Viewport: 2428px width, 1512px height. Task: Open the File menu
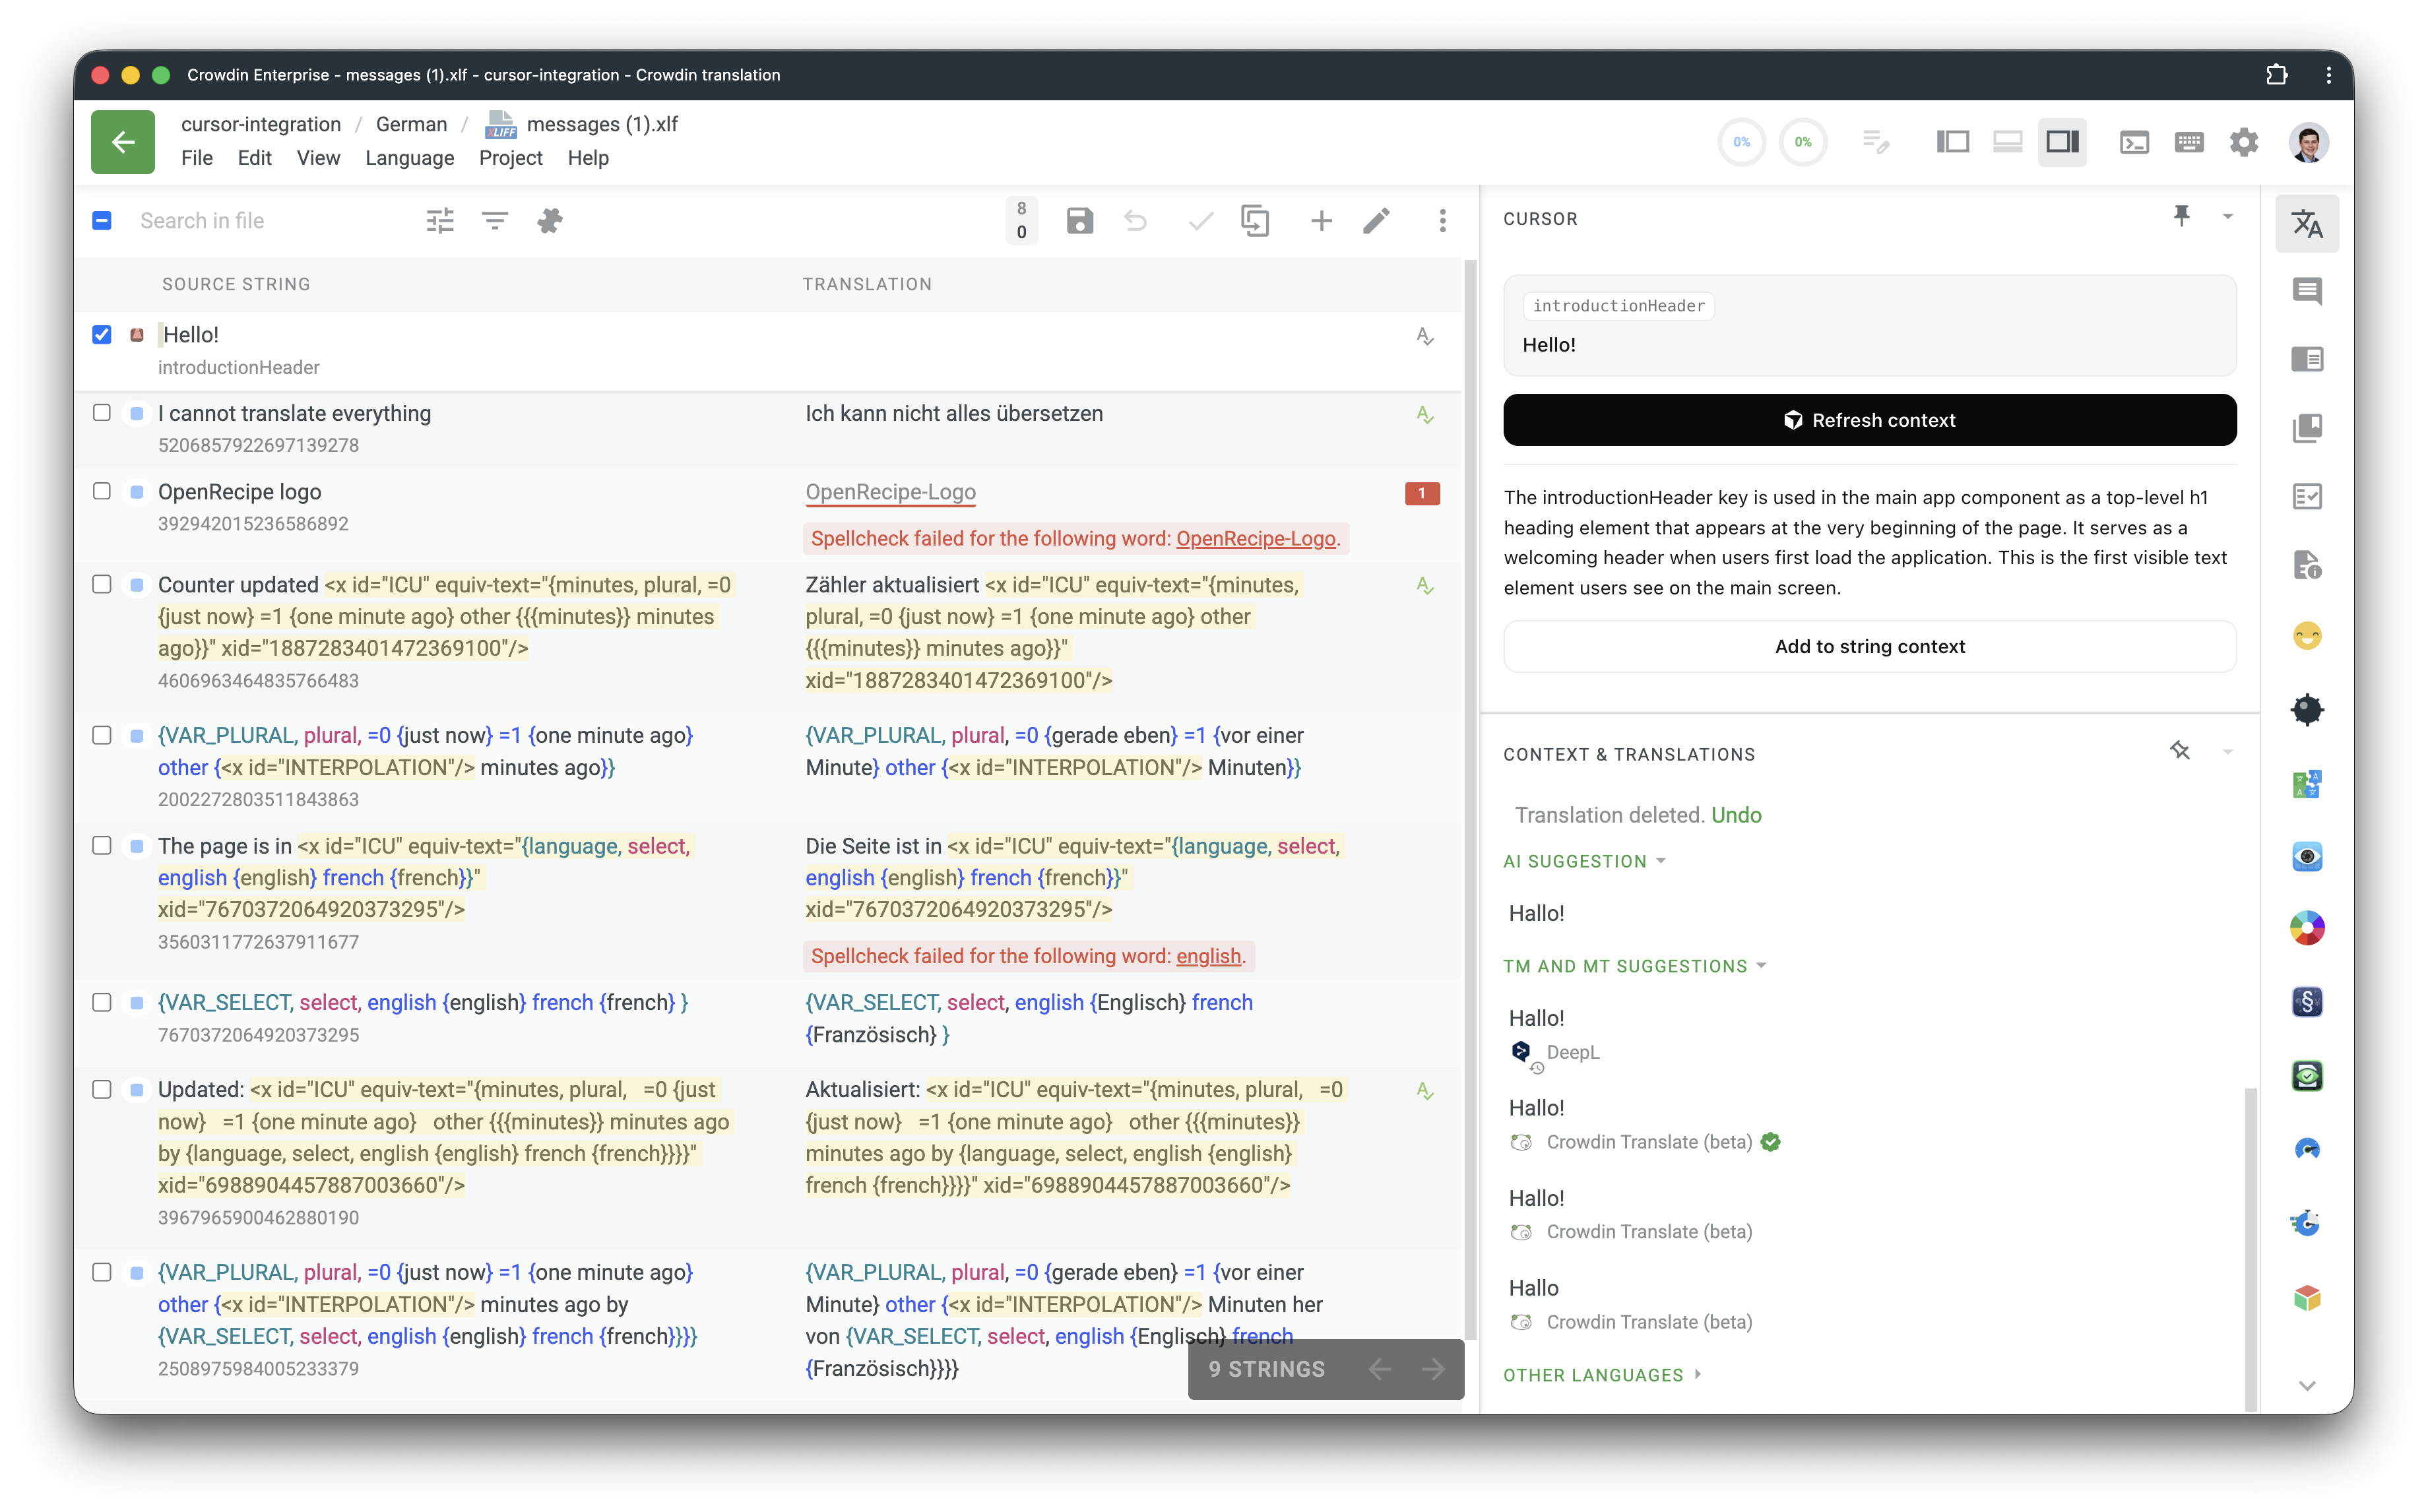point(196,158)
